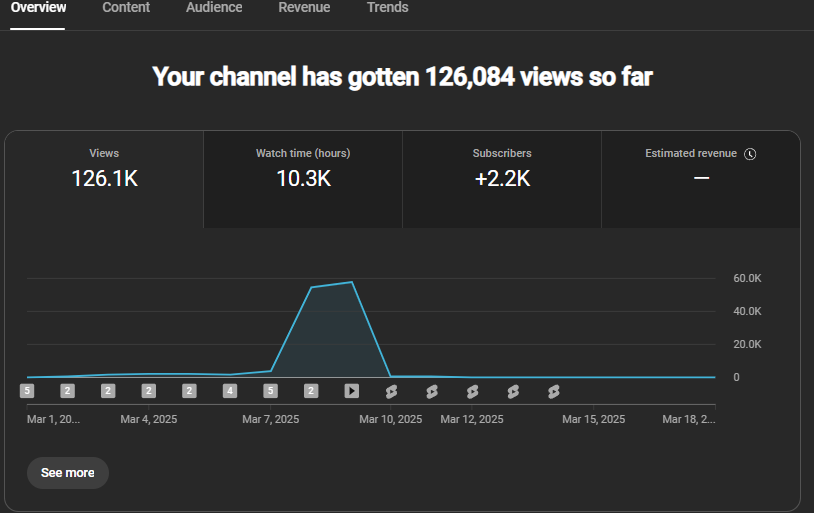Open the video upload marker on Mar 9
814x513 pixels.
(x=351, y=391)
